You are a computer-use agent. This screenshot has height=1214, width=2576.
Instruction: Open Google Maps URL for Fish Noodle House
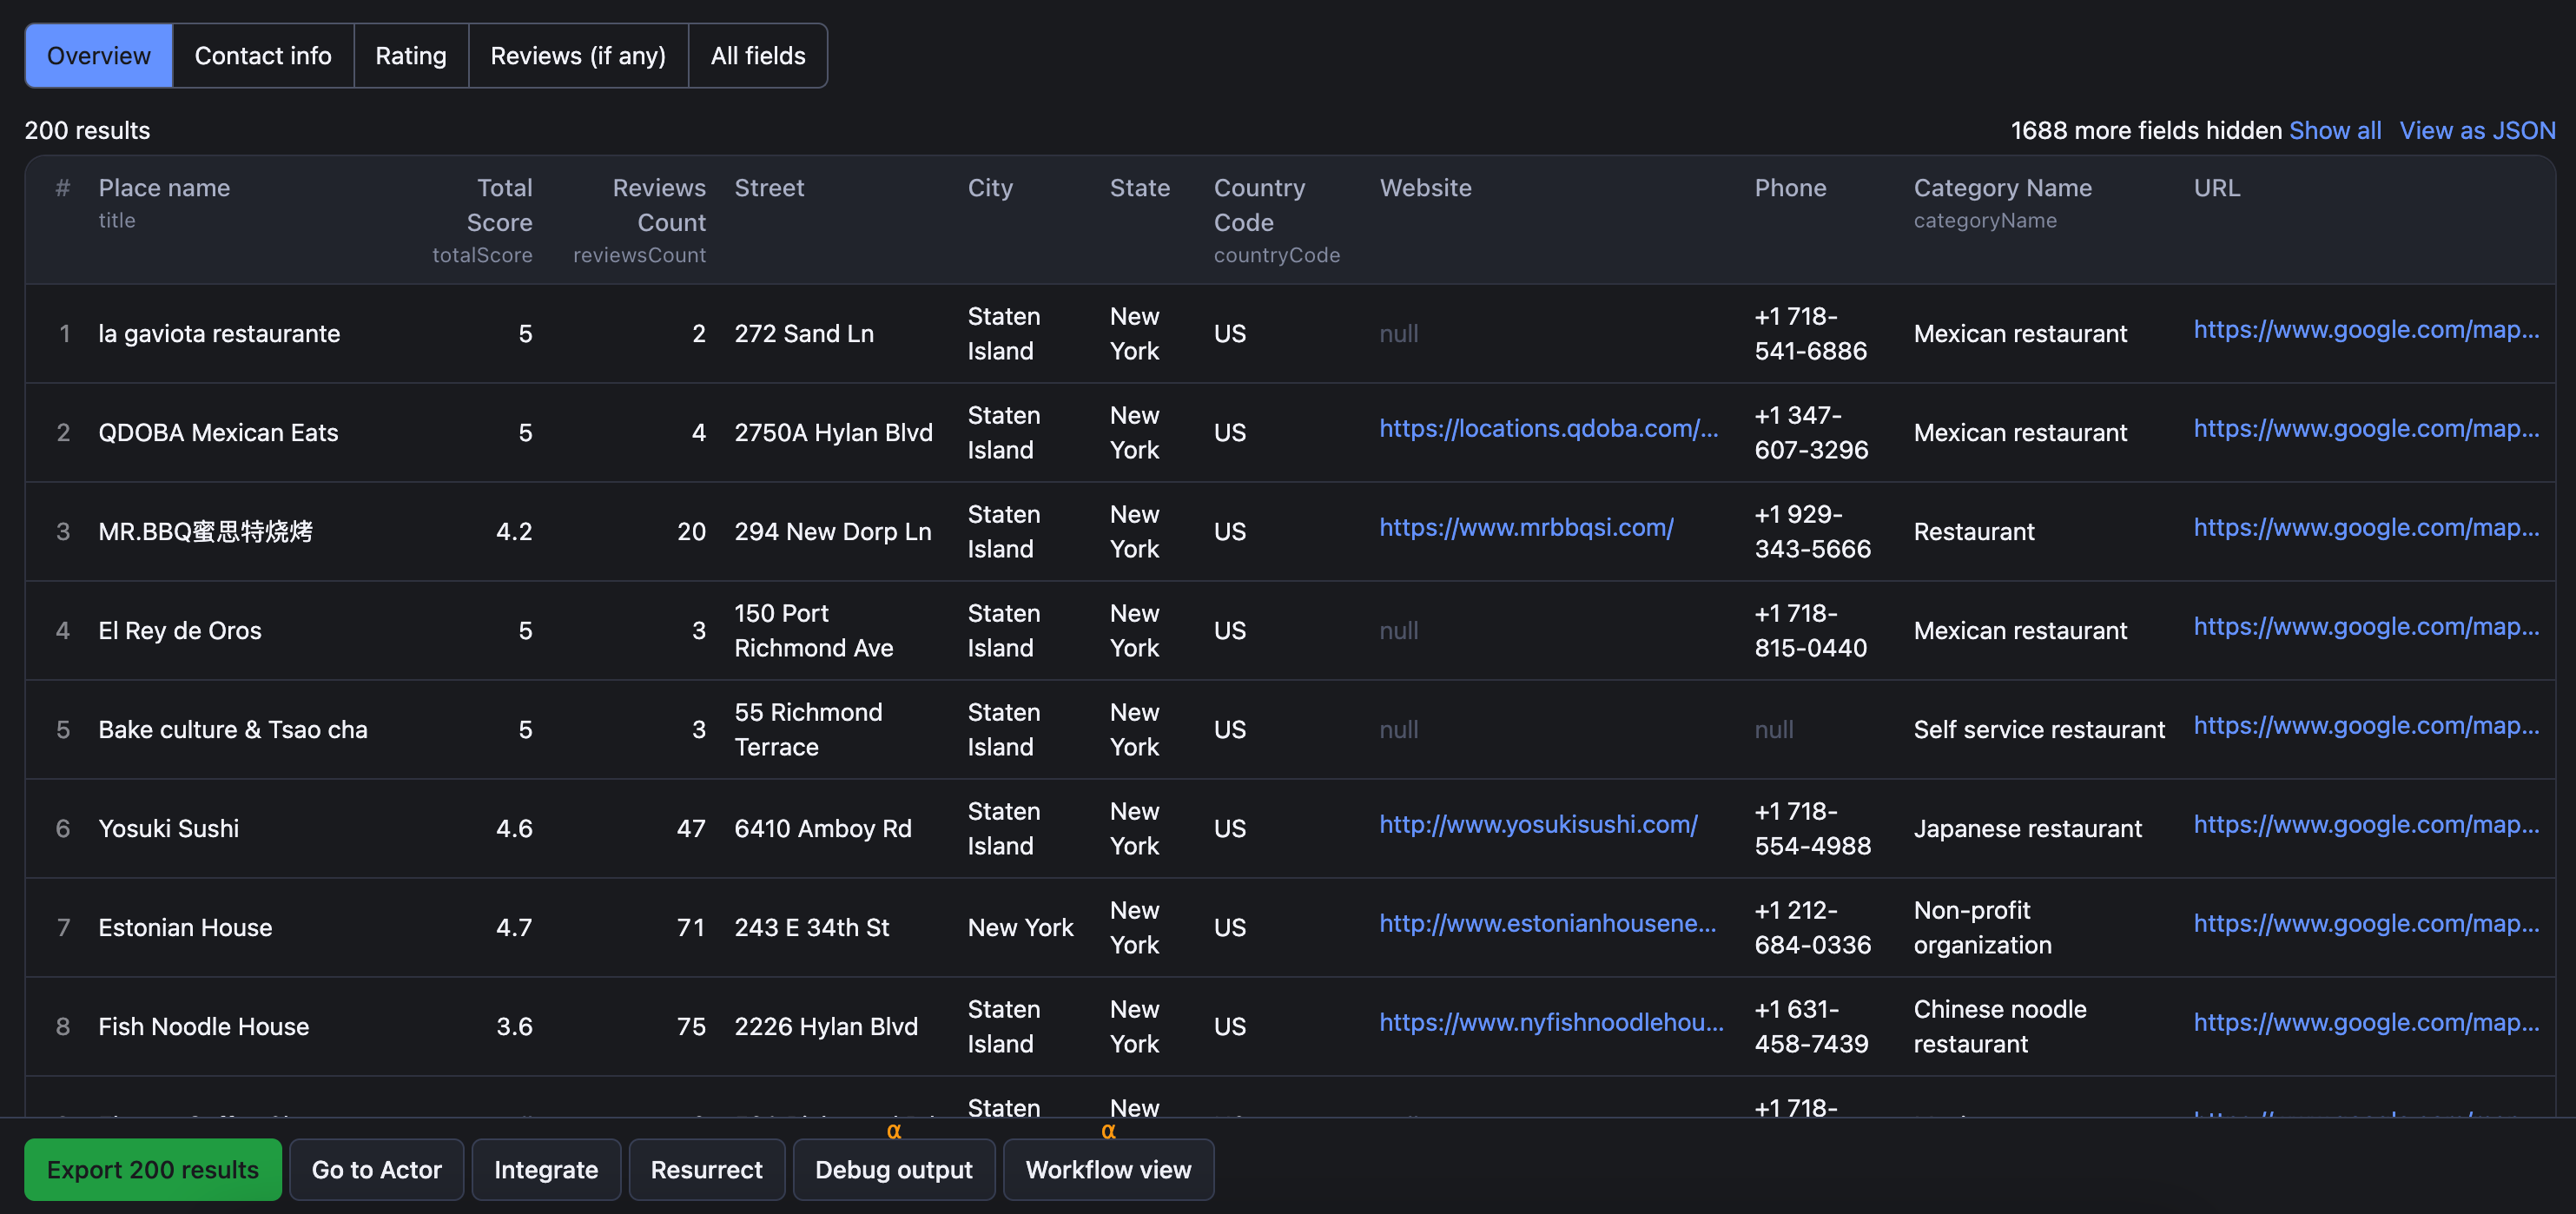click(x=2366, y=1022)
